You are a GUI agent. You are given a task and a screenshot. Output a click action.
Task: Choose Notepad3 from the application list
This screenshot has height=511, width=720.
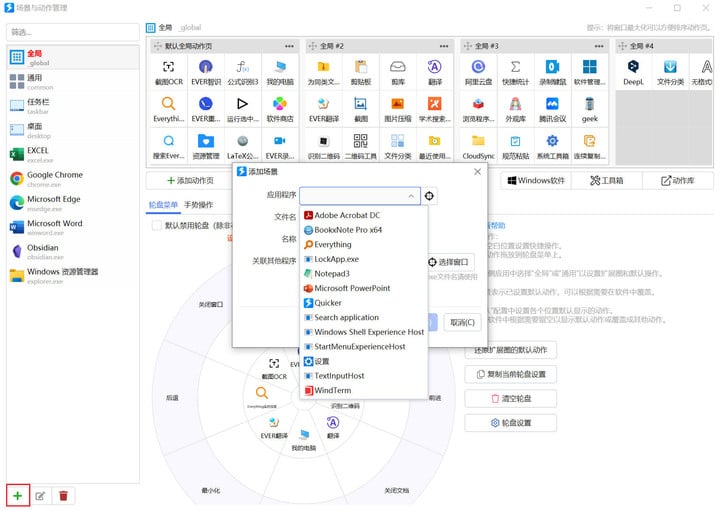coord(364,274)
